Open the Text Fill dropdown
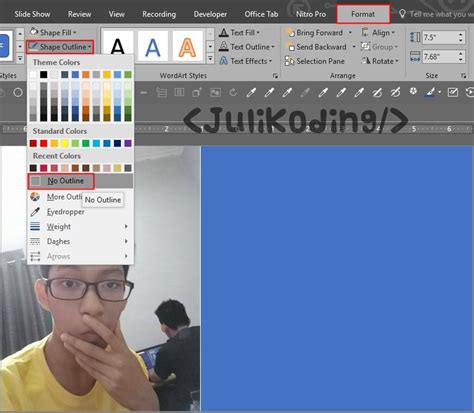The image size is (474, 413). (239, 33)
